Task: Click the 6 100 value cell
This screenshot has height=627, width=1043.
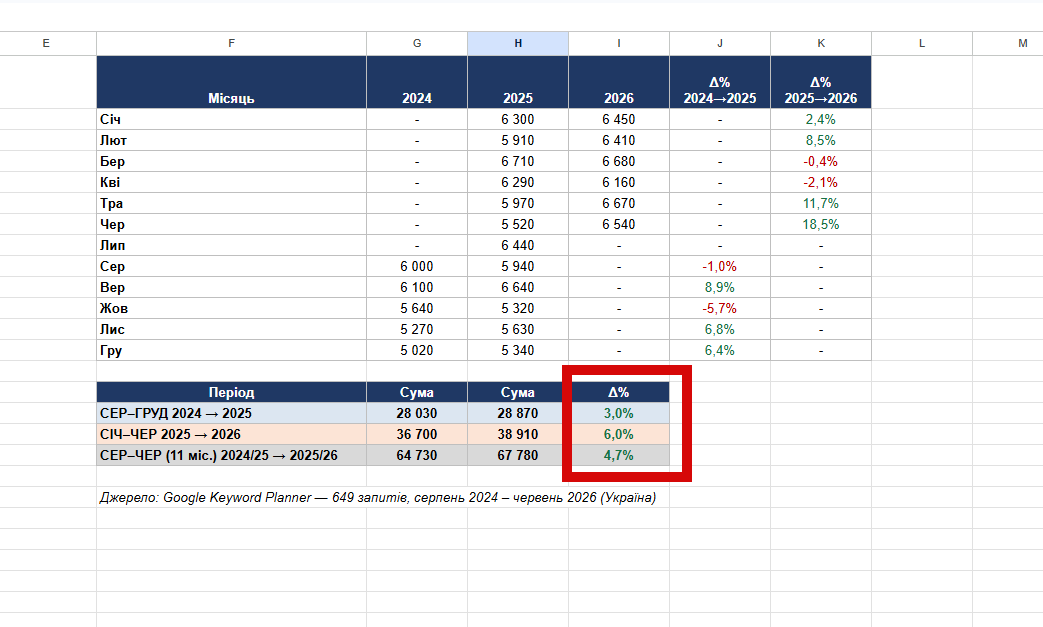Action: 417,287
